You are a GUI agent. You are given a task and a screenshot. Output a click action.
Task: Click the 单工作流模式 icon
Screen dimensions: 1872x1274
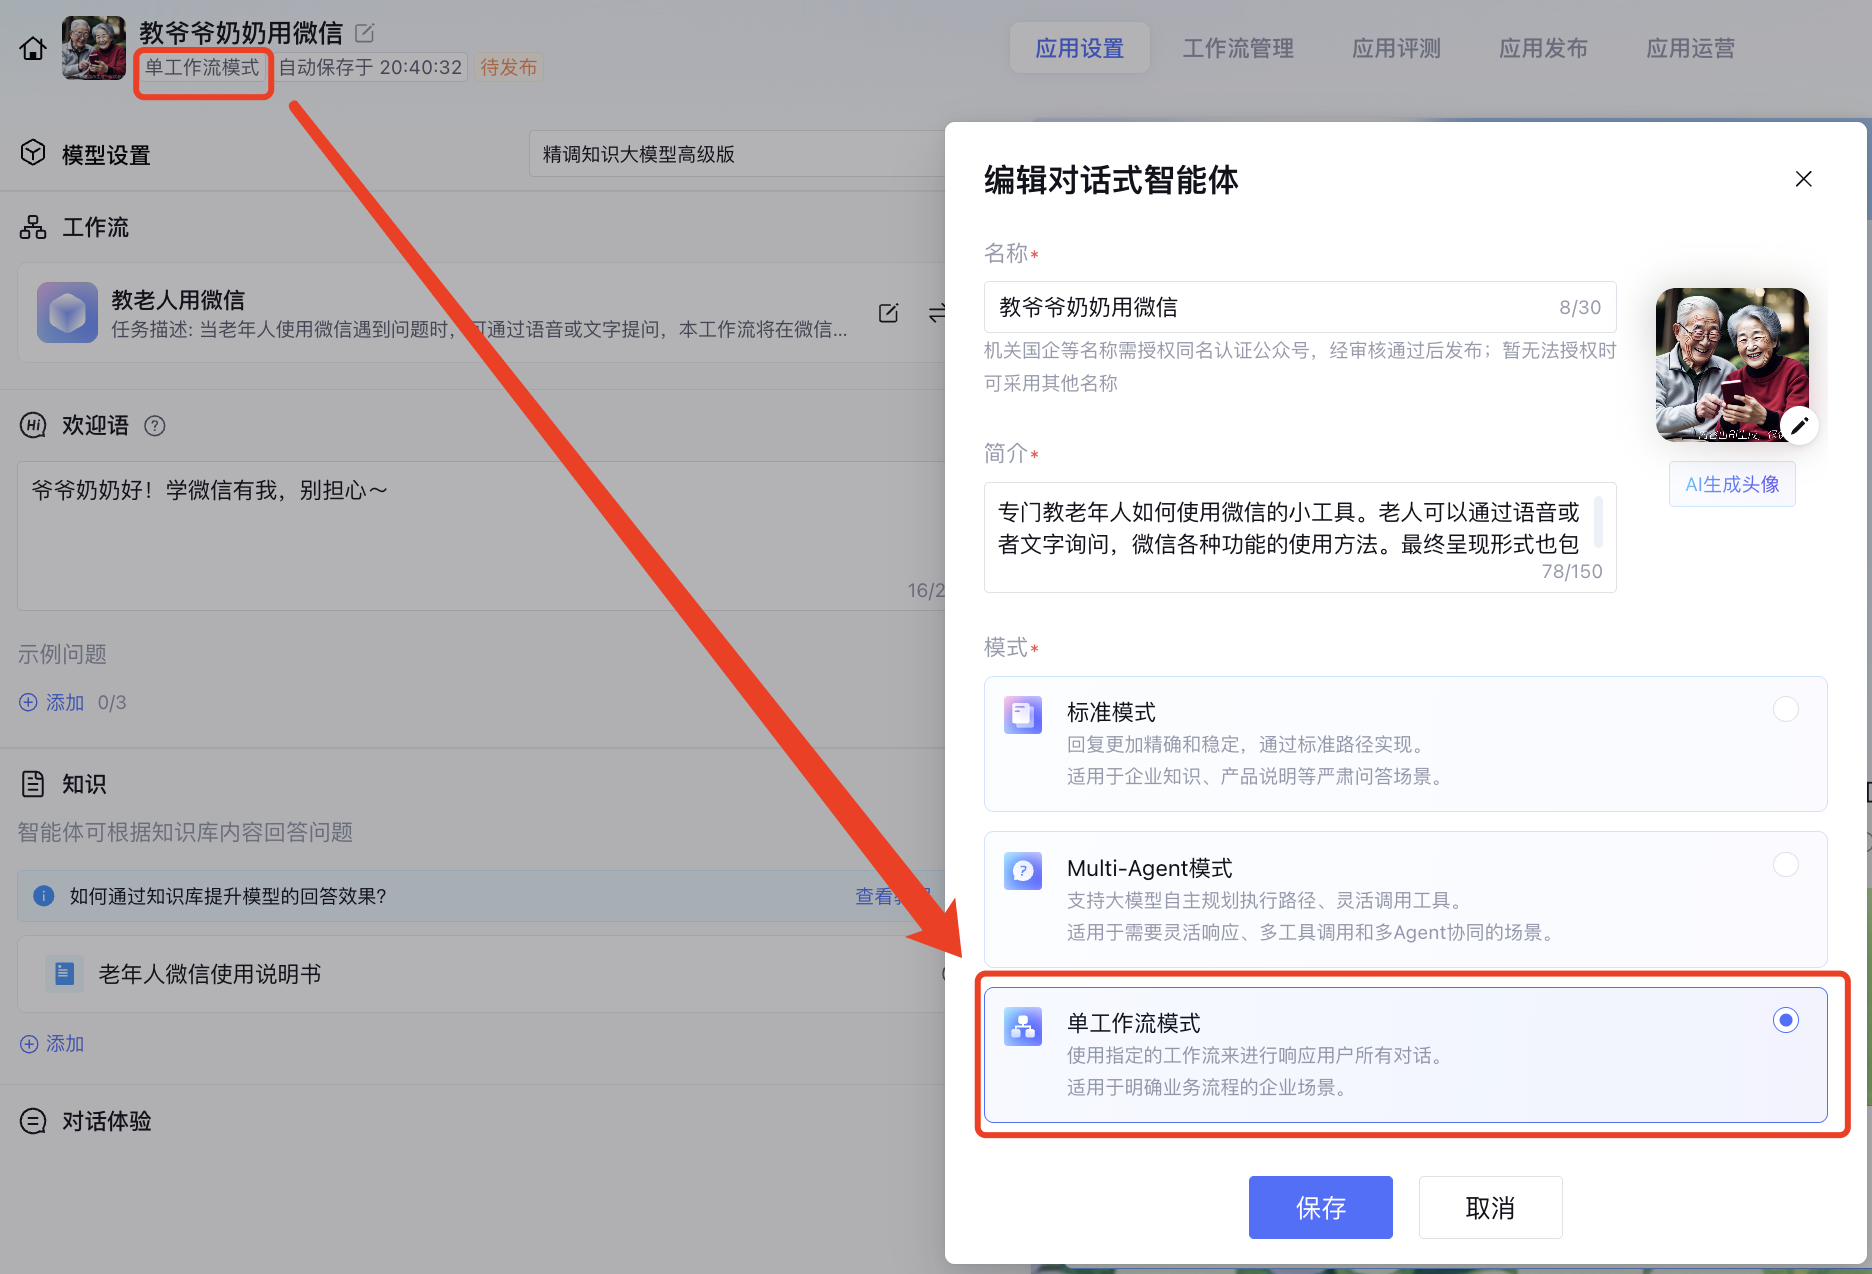(1023, 1026)
